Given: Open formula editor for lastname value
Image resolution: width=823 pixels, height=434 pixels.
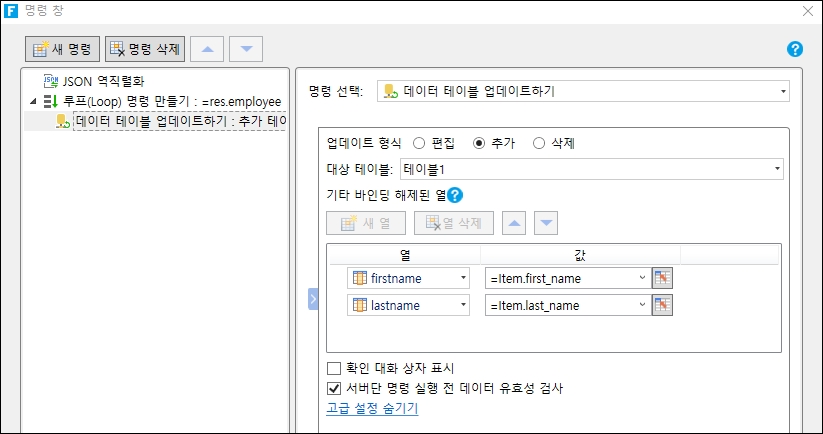Looking at the screenshot, I should pyautogui.click(x=661, y=305).
